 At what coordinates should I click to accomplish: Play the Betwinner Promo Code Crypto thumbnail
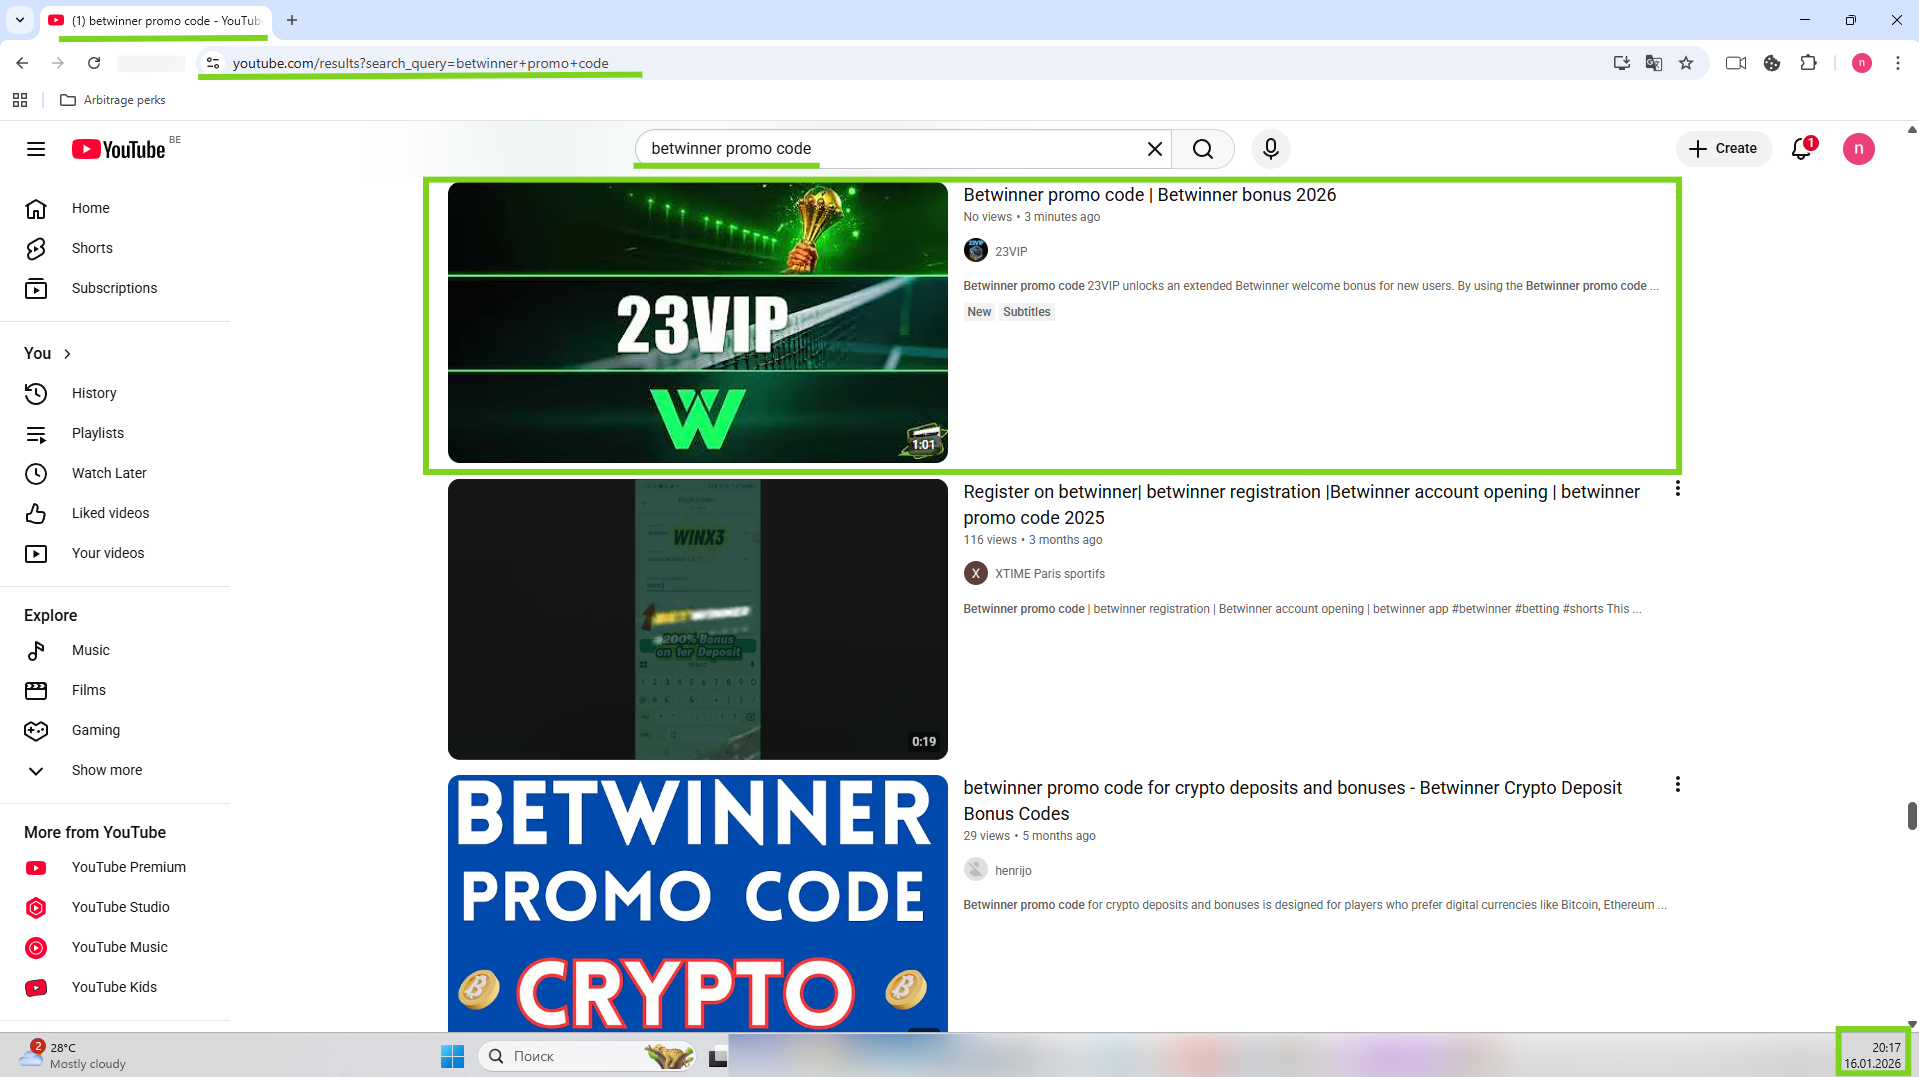[697, 903]
